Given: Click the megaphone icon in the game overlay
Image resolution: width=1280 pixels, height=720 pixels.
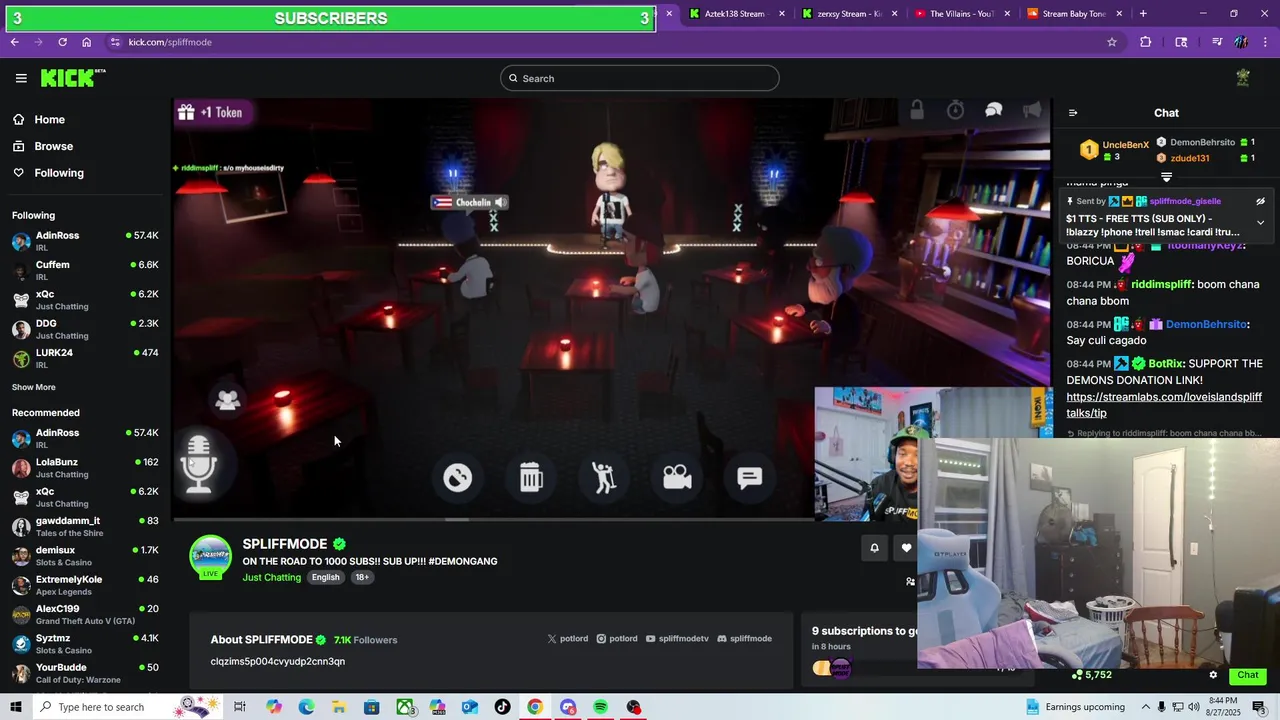Looking at the screenshot, I should click(1032, 110).
